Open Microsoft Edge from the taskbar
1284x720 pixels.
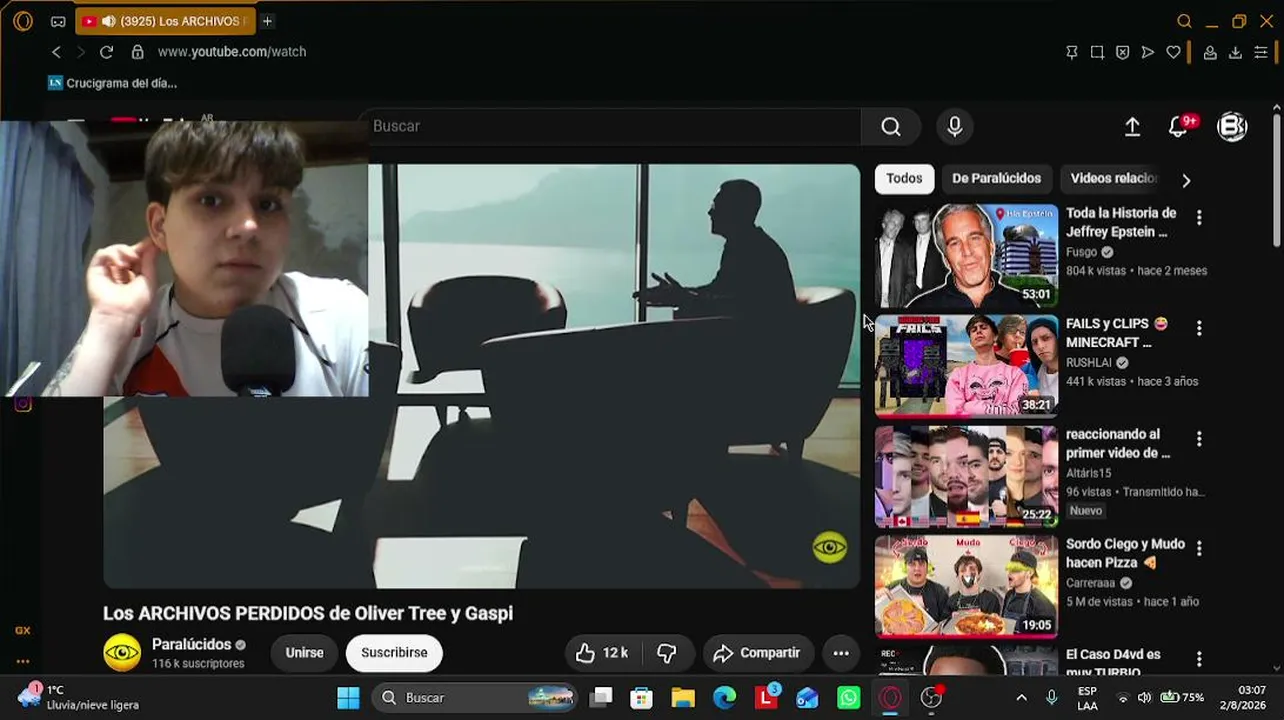point(724,697)
